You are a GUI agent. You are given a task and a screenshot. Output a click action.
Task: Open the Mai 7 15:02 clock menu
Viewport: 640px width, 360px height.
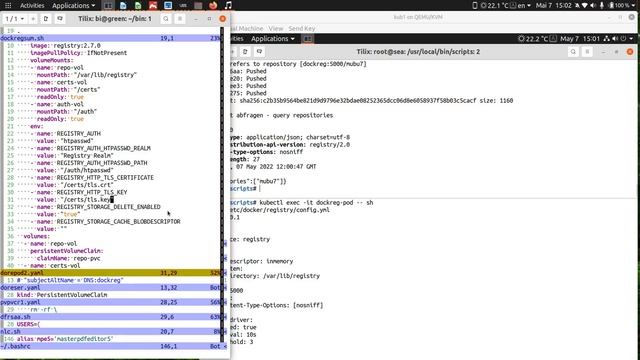coord(554,5)
